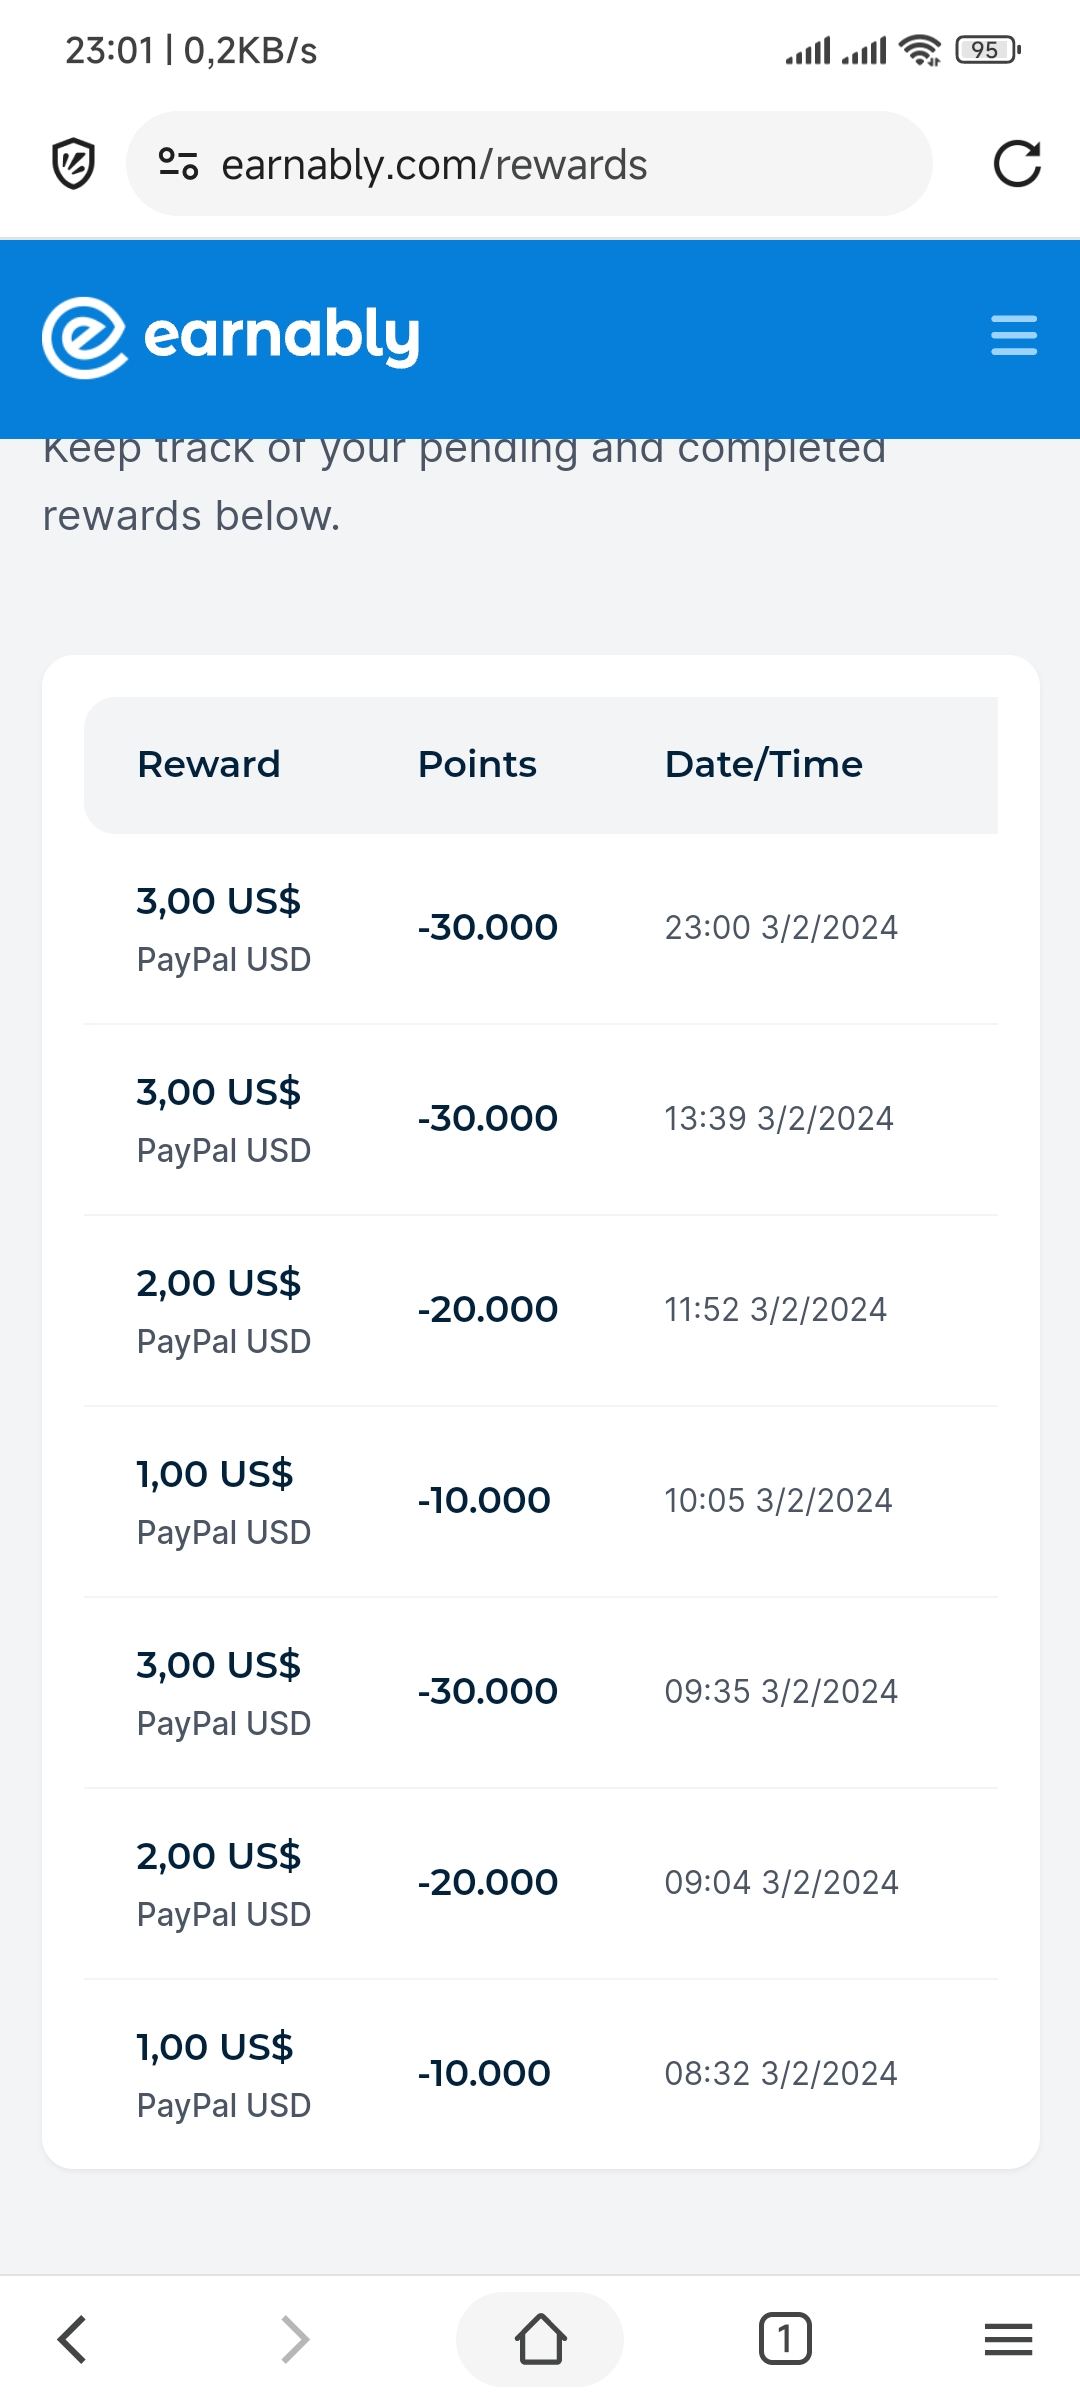Tap the browser shield security icon
The width and height of the screenshot is (1080, 2400).
click(x=73, y=164)
